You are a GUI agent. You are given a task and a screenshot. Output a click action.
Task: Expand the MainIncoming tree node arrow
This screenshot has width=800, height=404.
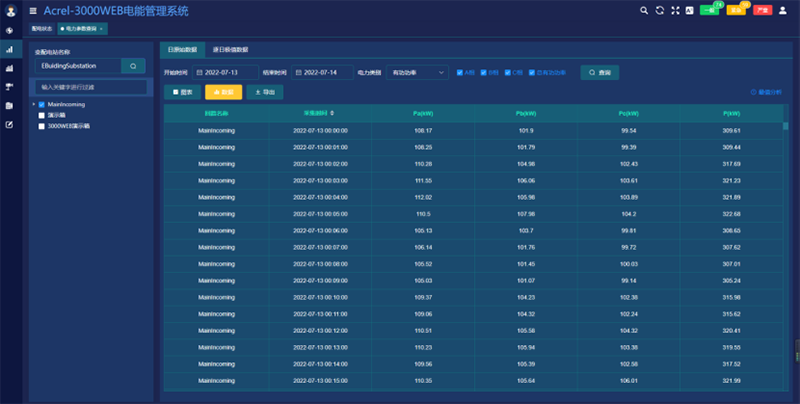point(33,104)
